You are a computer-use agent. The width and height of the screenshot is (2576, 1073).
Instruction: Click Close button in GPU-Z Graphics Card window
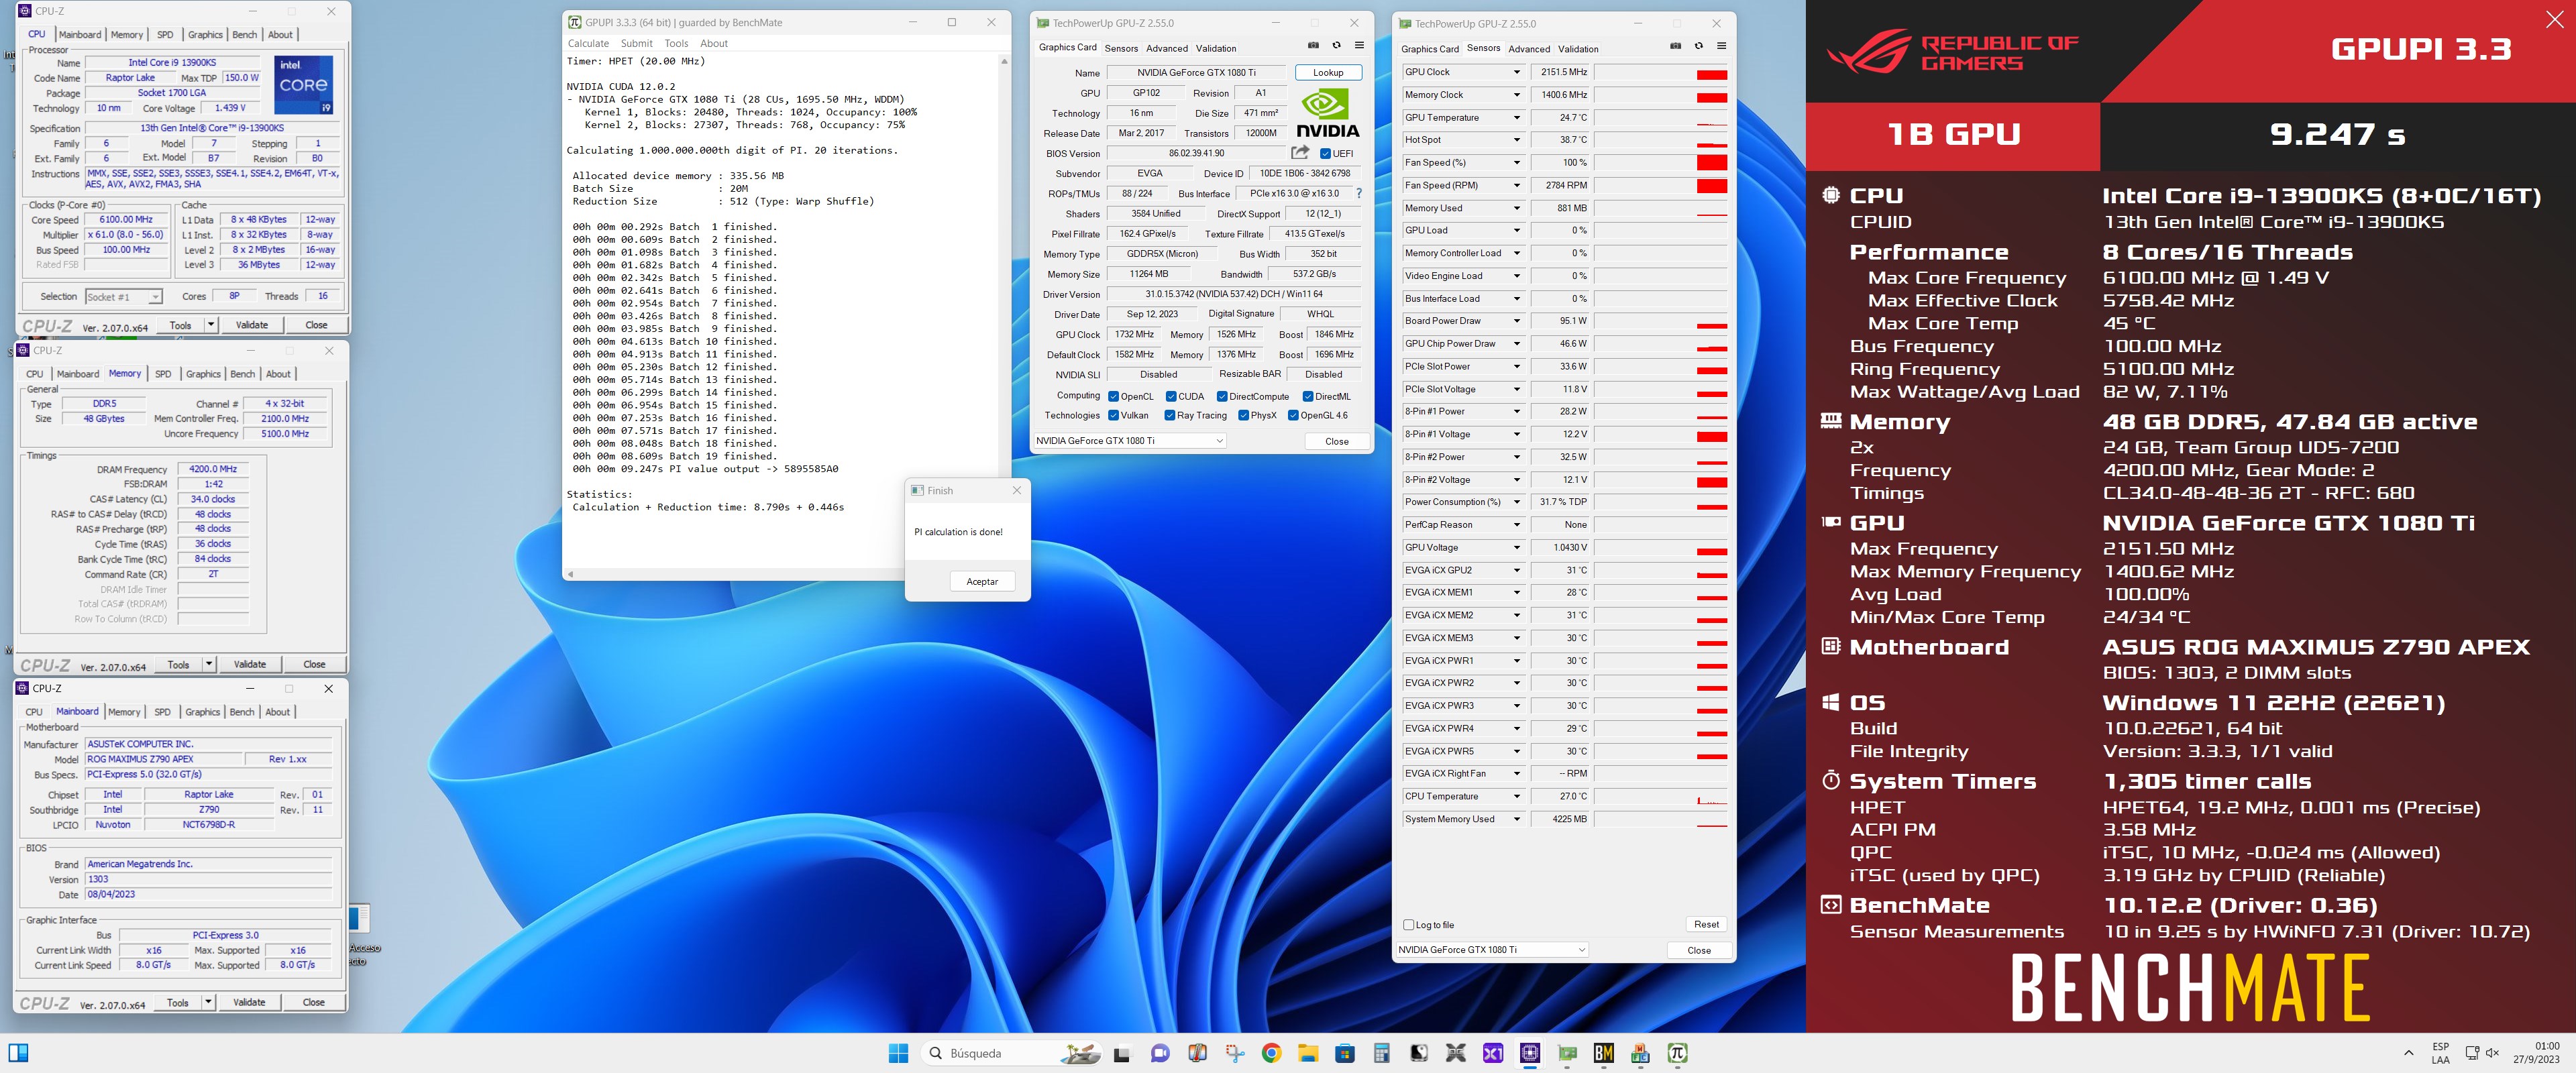(1336, 441)
